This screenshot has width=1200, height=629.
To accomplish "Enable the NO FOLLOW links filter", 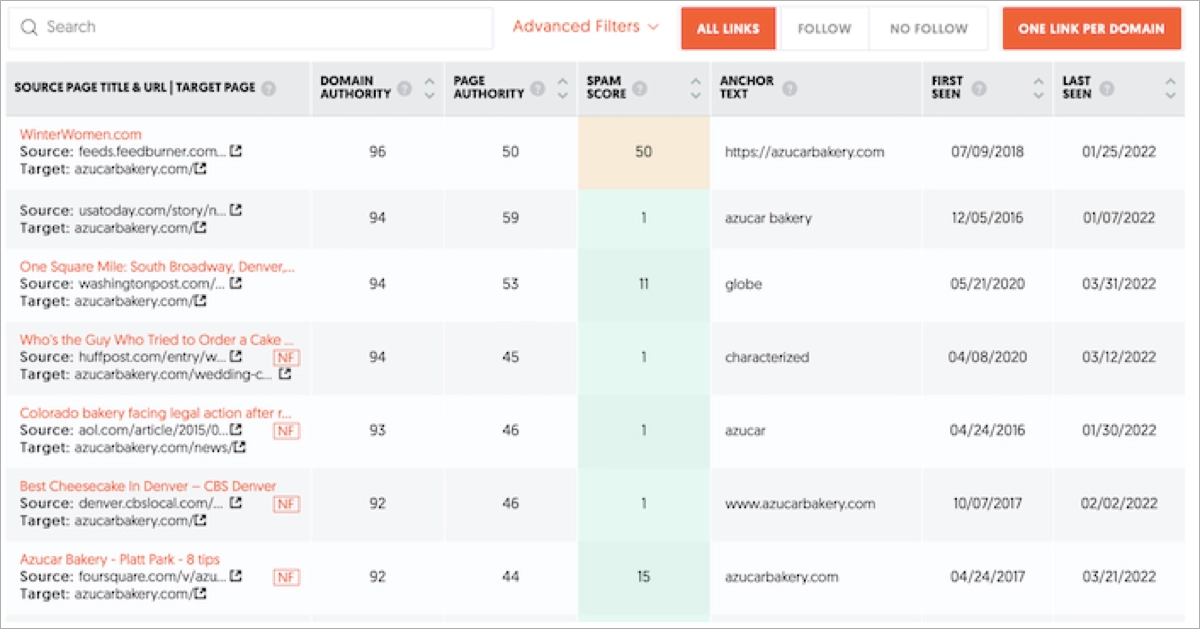I will point(927,29).
